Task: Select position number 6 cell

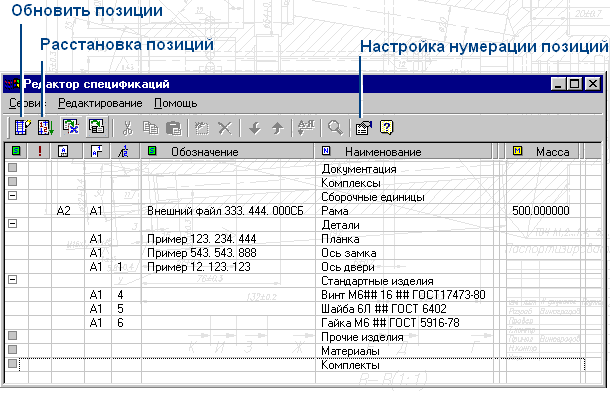Action: 120,323
